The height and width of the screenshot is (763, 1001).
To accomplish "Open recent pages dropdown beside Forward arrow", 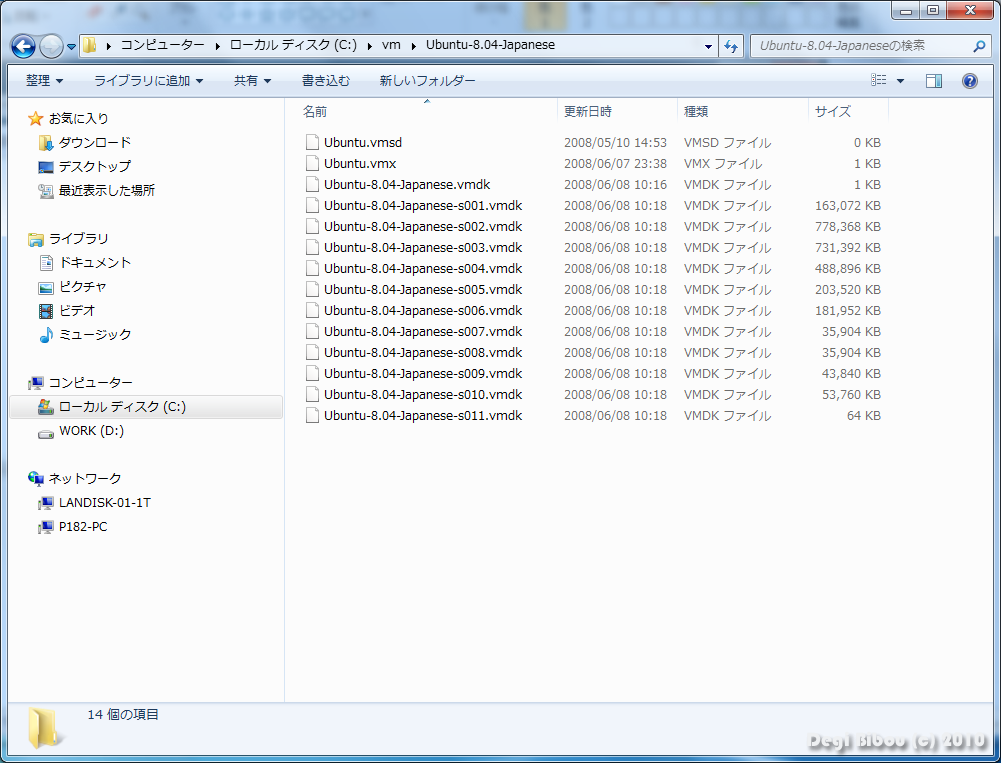I will (71, 47).
